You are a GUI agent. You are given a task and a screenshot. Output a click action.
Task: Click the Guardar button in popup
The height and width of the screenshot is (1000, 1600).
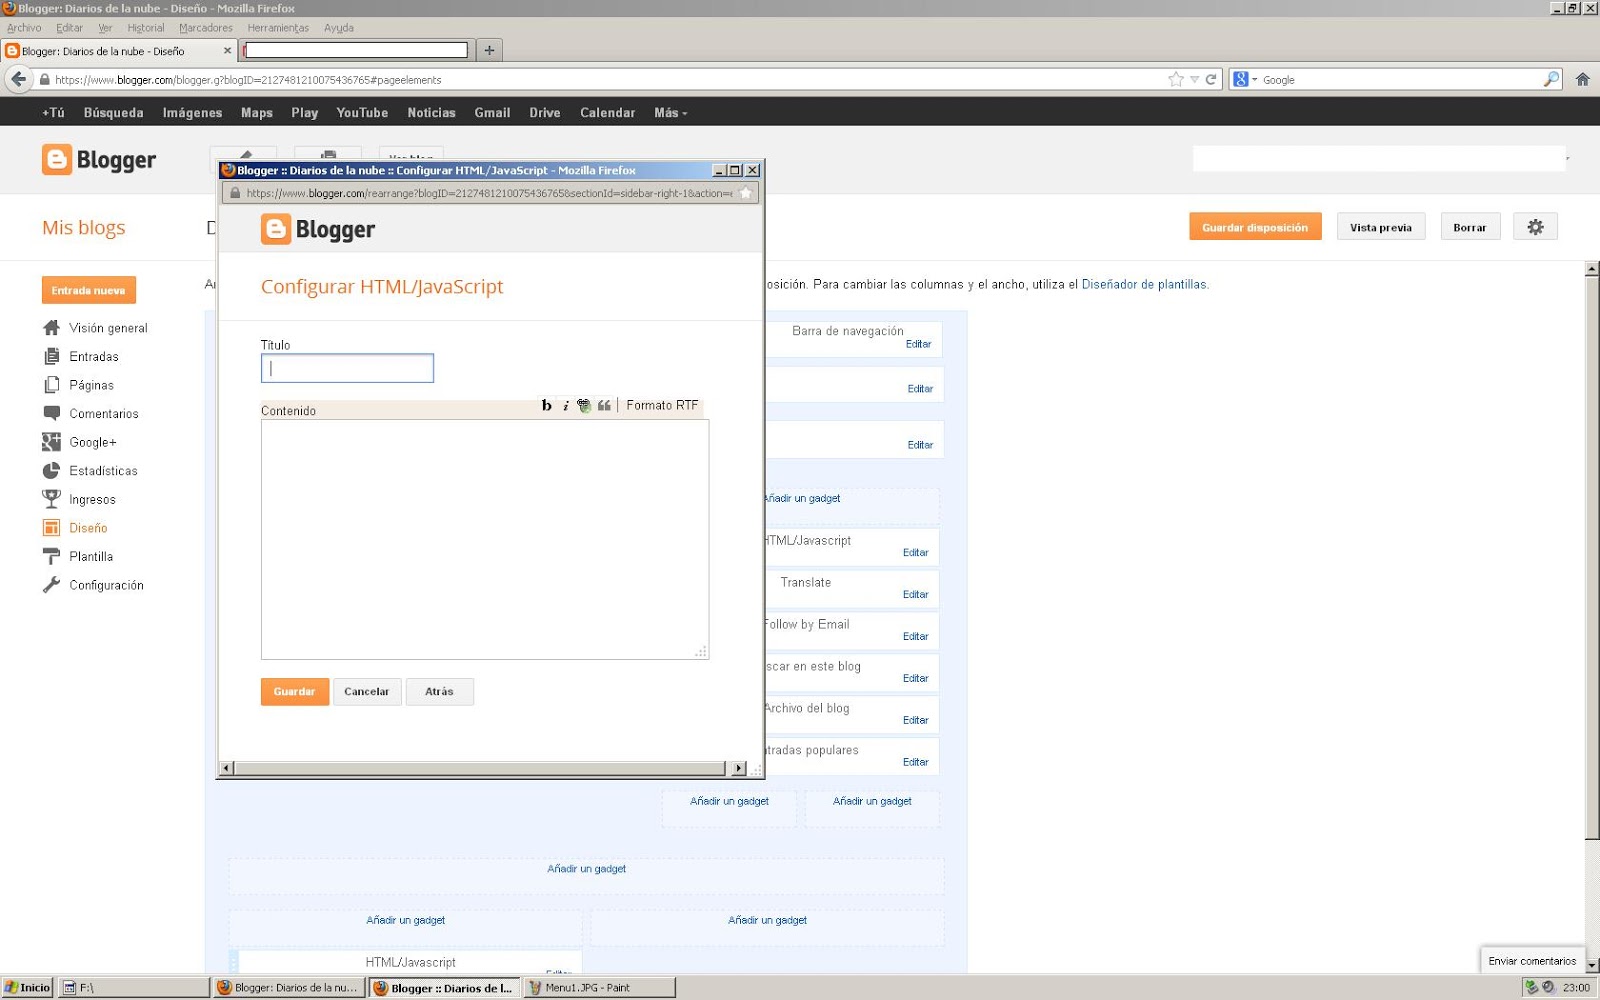[x=294, y=692]
